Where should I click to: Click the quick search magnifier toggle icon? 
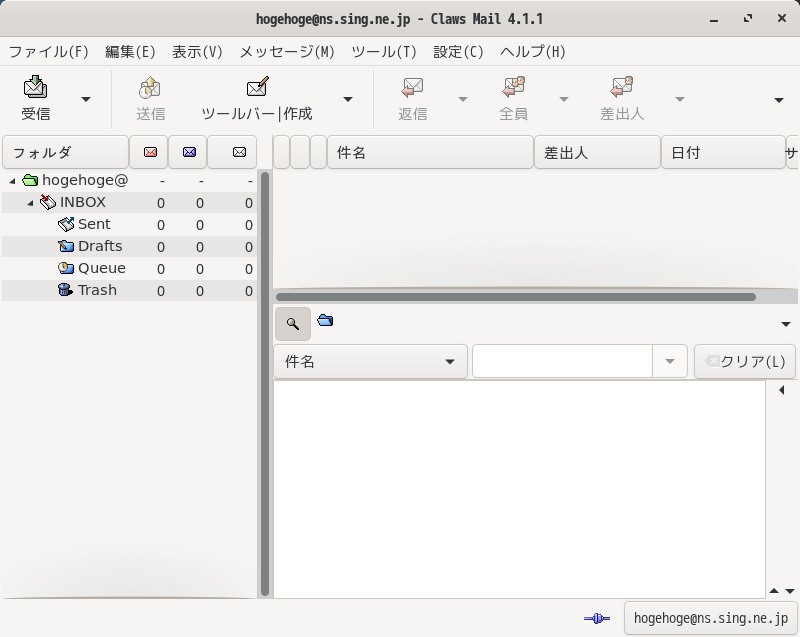(x=293, y=323)
